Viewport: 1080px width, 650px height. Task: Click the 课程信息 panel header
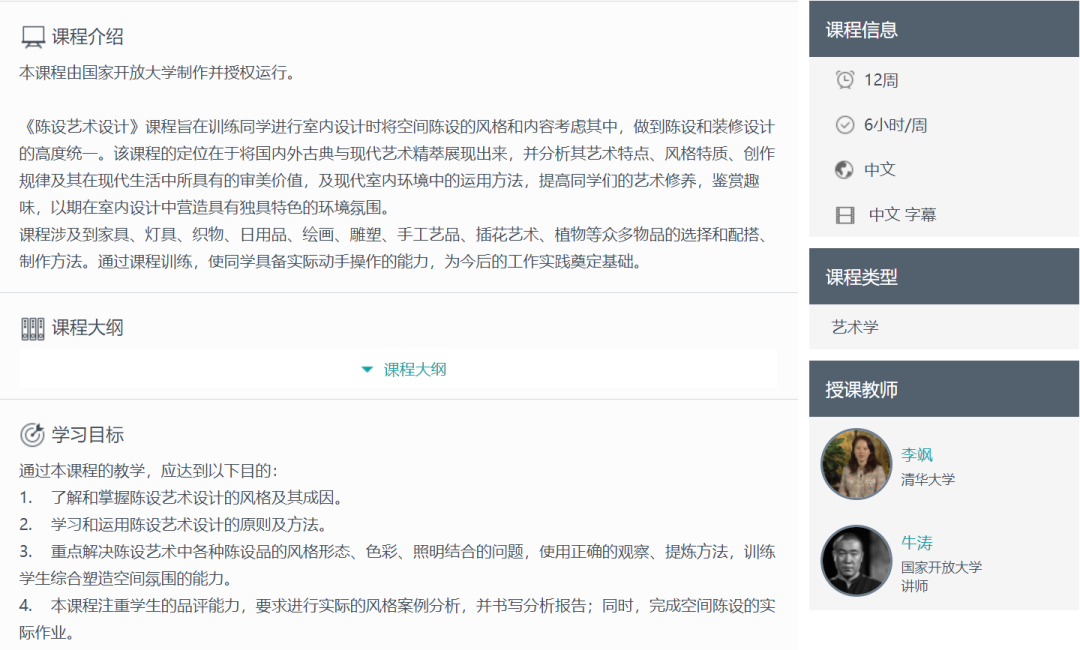coord(943,30)
